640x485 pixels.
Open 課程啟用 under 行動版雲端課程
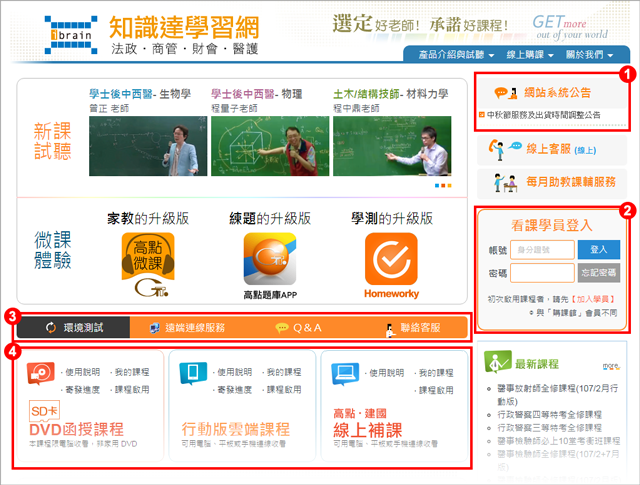[x=284, y=390]
